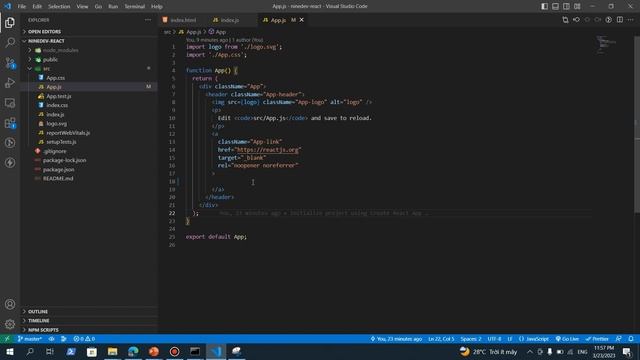
Task: Click the remote window green button
Action: [7, 339]
